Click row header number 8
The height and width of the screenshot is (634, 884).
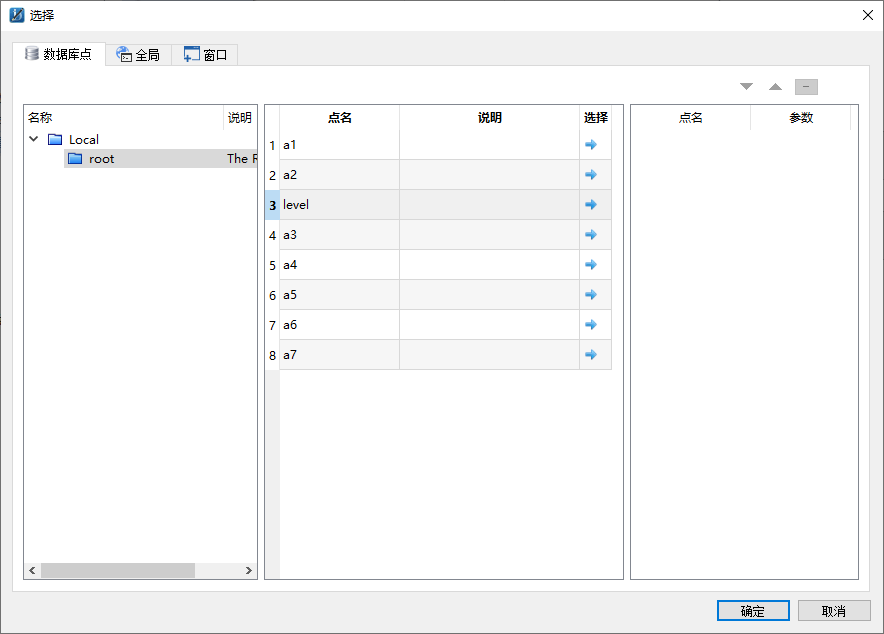coord(272,354)
